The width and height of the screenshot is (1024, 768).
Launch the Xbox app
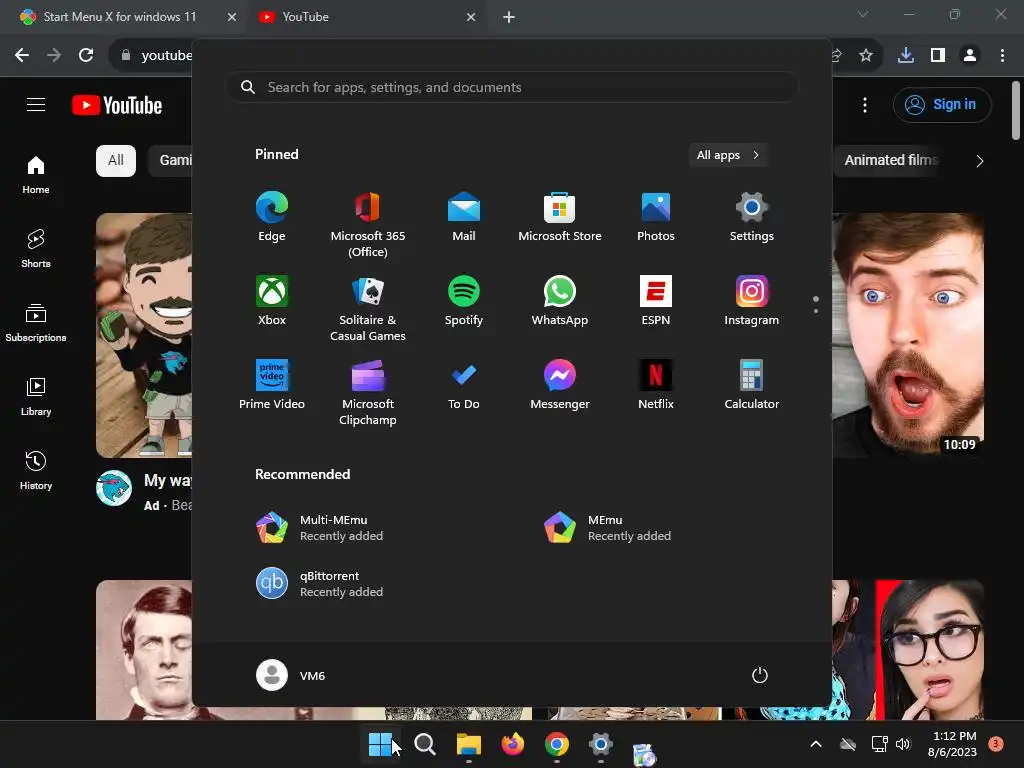pyautogui.click(x=272, y=301)
